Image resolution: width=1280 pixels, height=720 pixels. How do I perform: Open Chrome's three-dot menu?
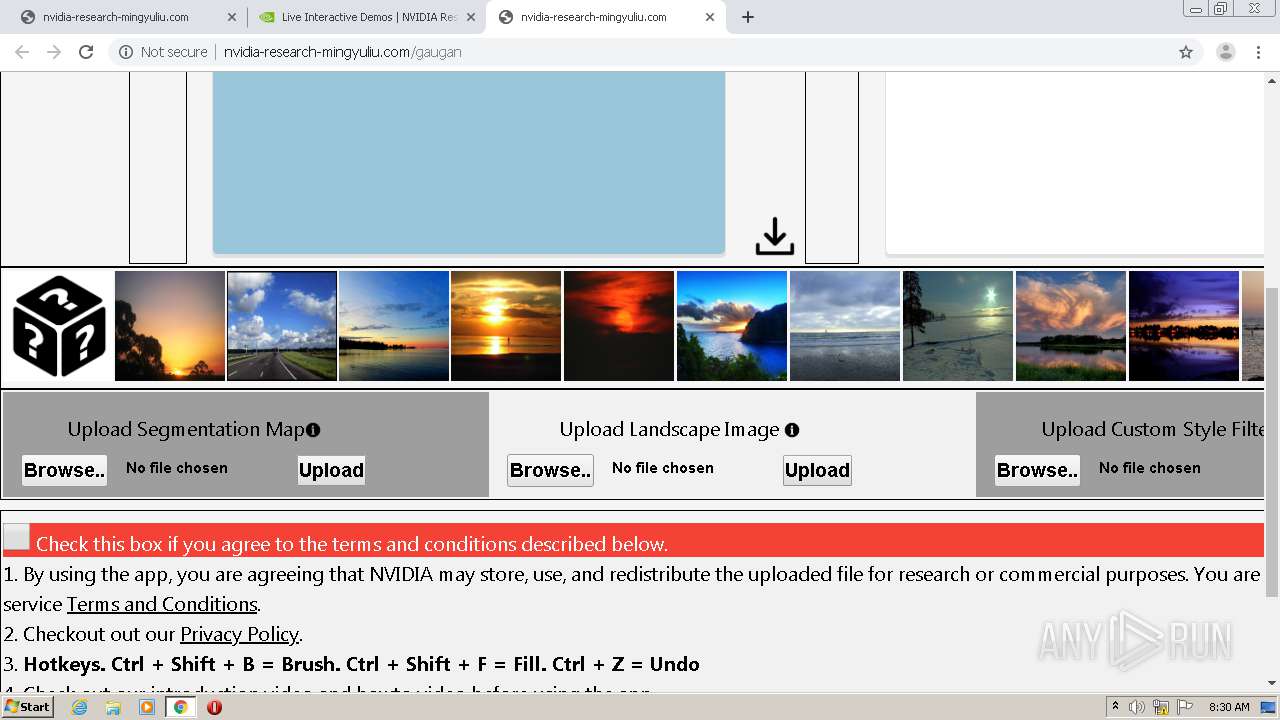coord(1258,52)
